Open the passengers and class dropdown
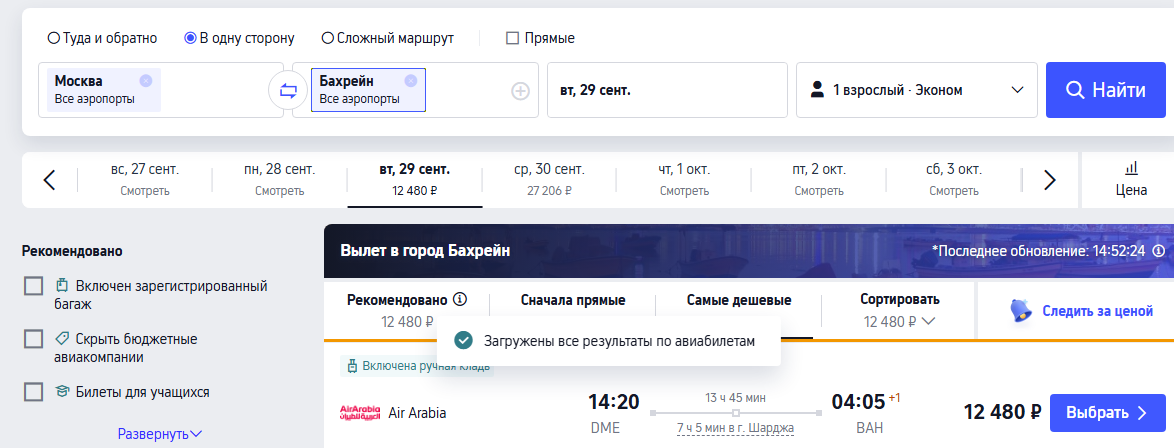 [x=917, y=90]
